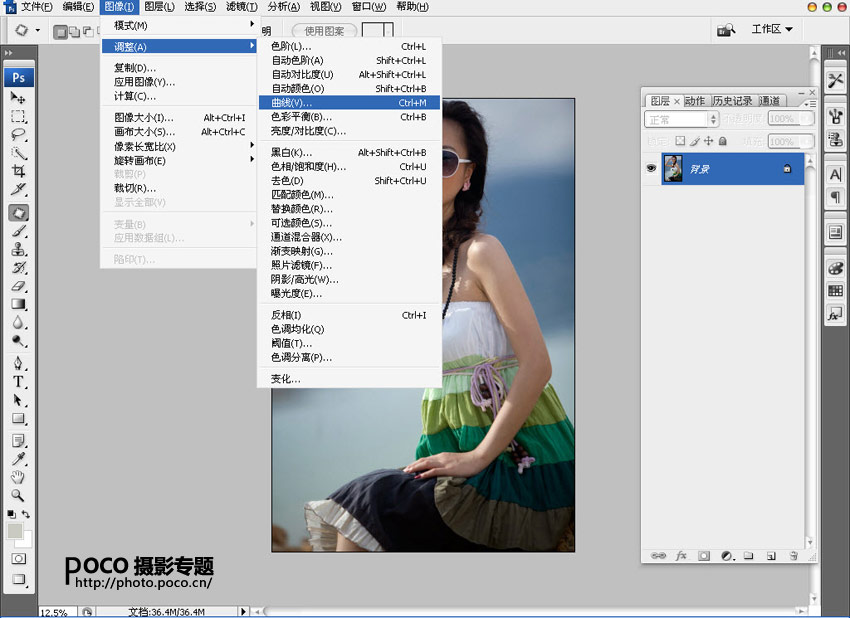Pick the Zoom magnifier tool
Image resolution: width=850 pixels, height=618 pixels.
pos(18,495)
